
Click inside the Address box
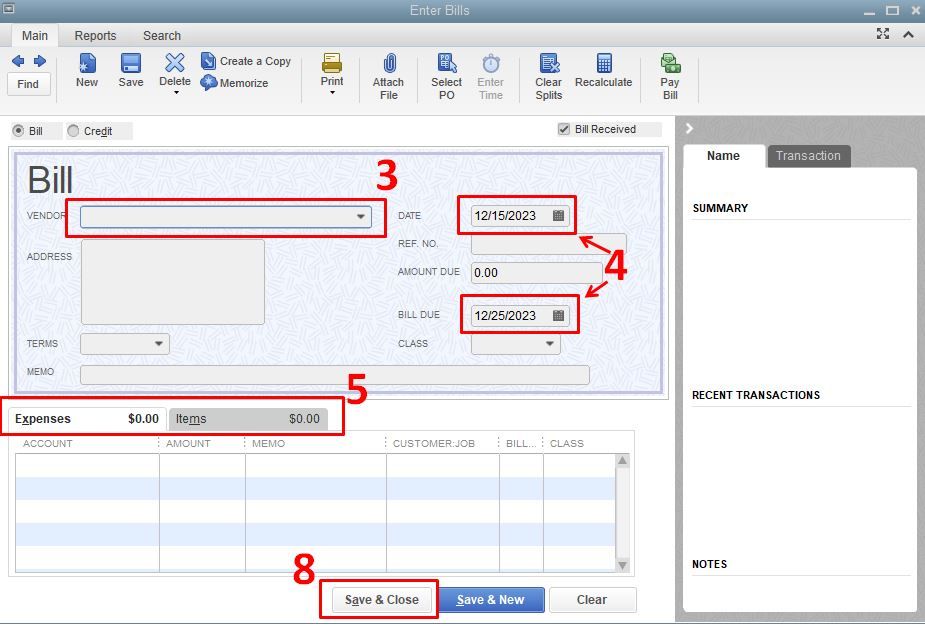coord(173,281)
